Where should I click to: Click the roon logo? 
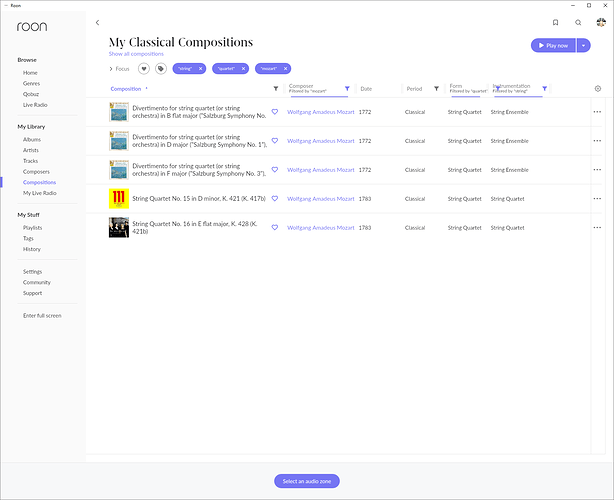pos(32,27)
